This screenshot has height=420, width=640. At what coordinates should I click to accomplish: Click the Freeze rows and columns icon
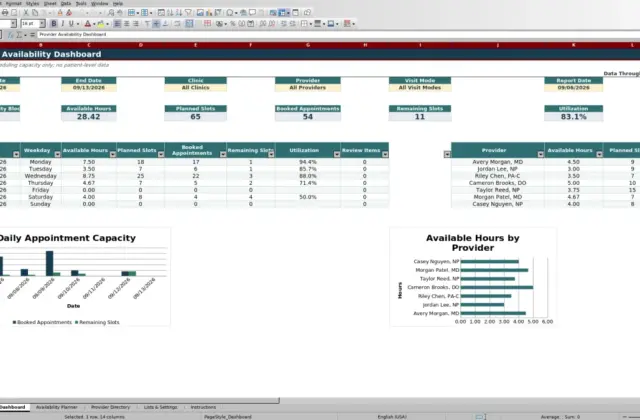[282, 13]
